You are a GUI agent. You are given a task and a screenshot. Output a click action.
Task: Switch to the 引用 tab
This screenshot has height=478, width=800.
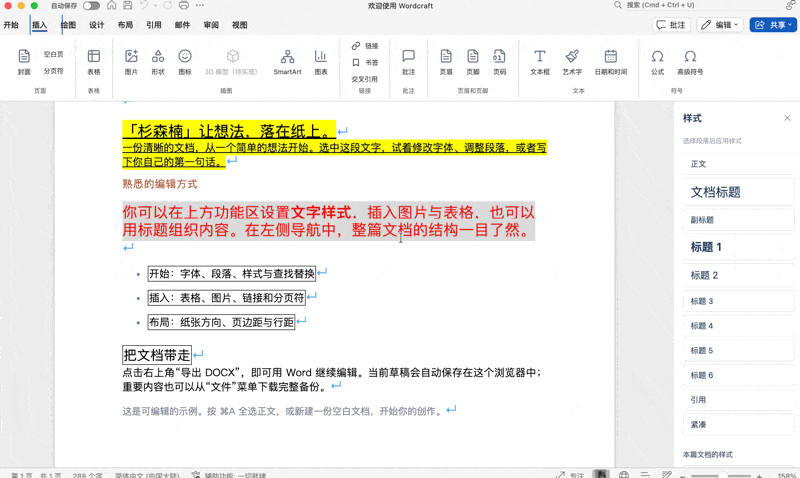154,25
